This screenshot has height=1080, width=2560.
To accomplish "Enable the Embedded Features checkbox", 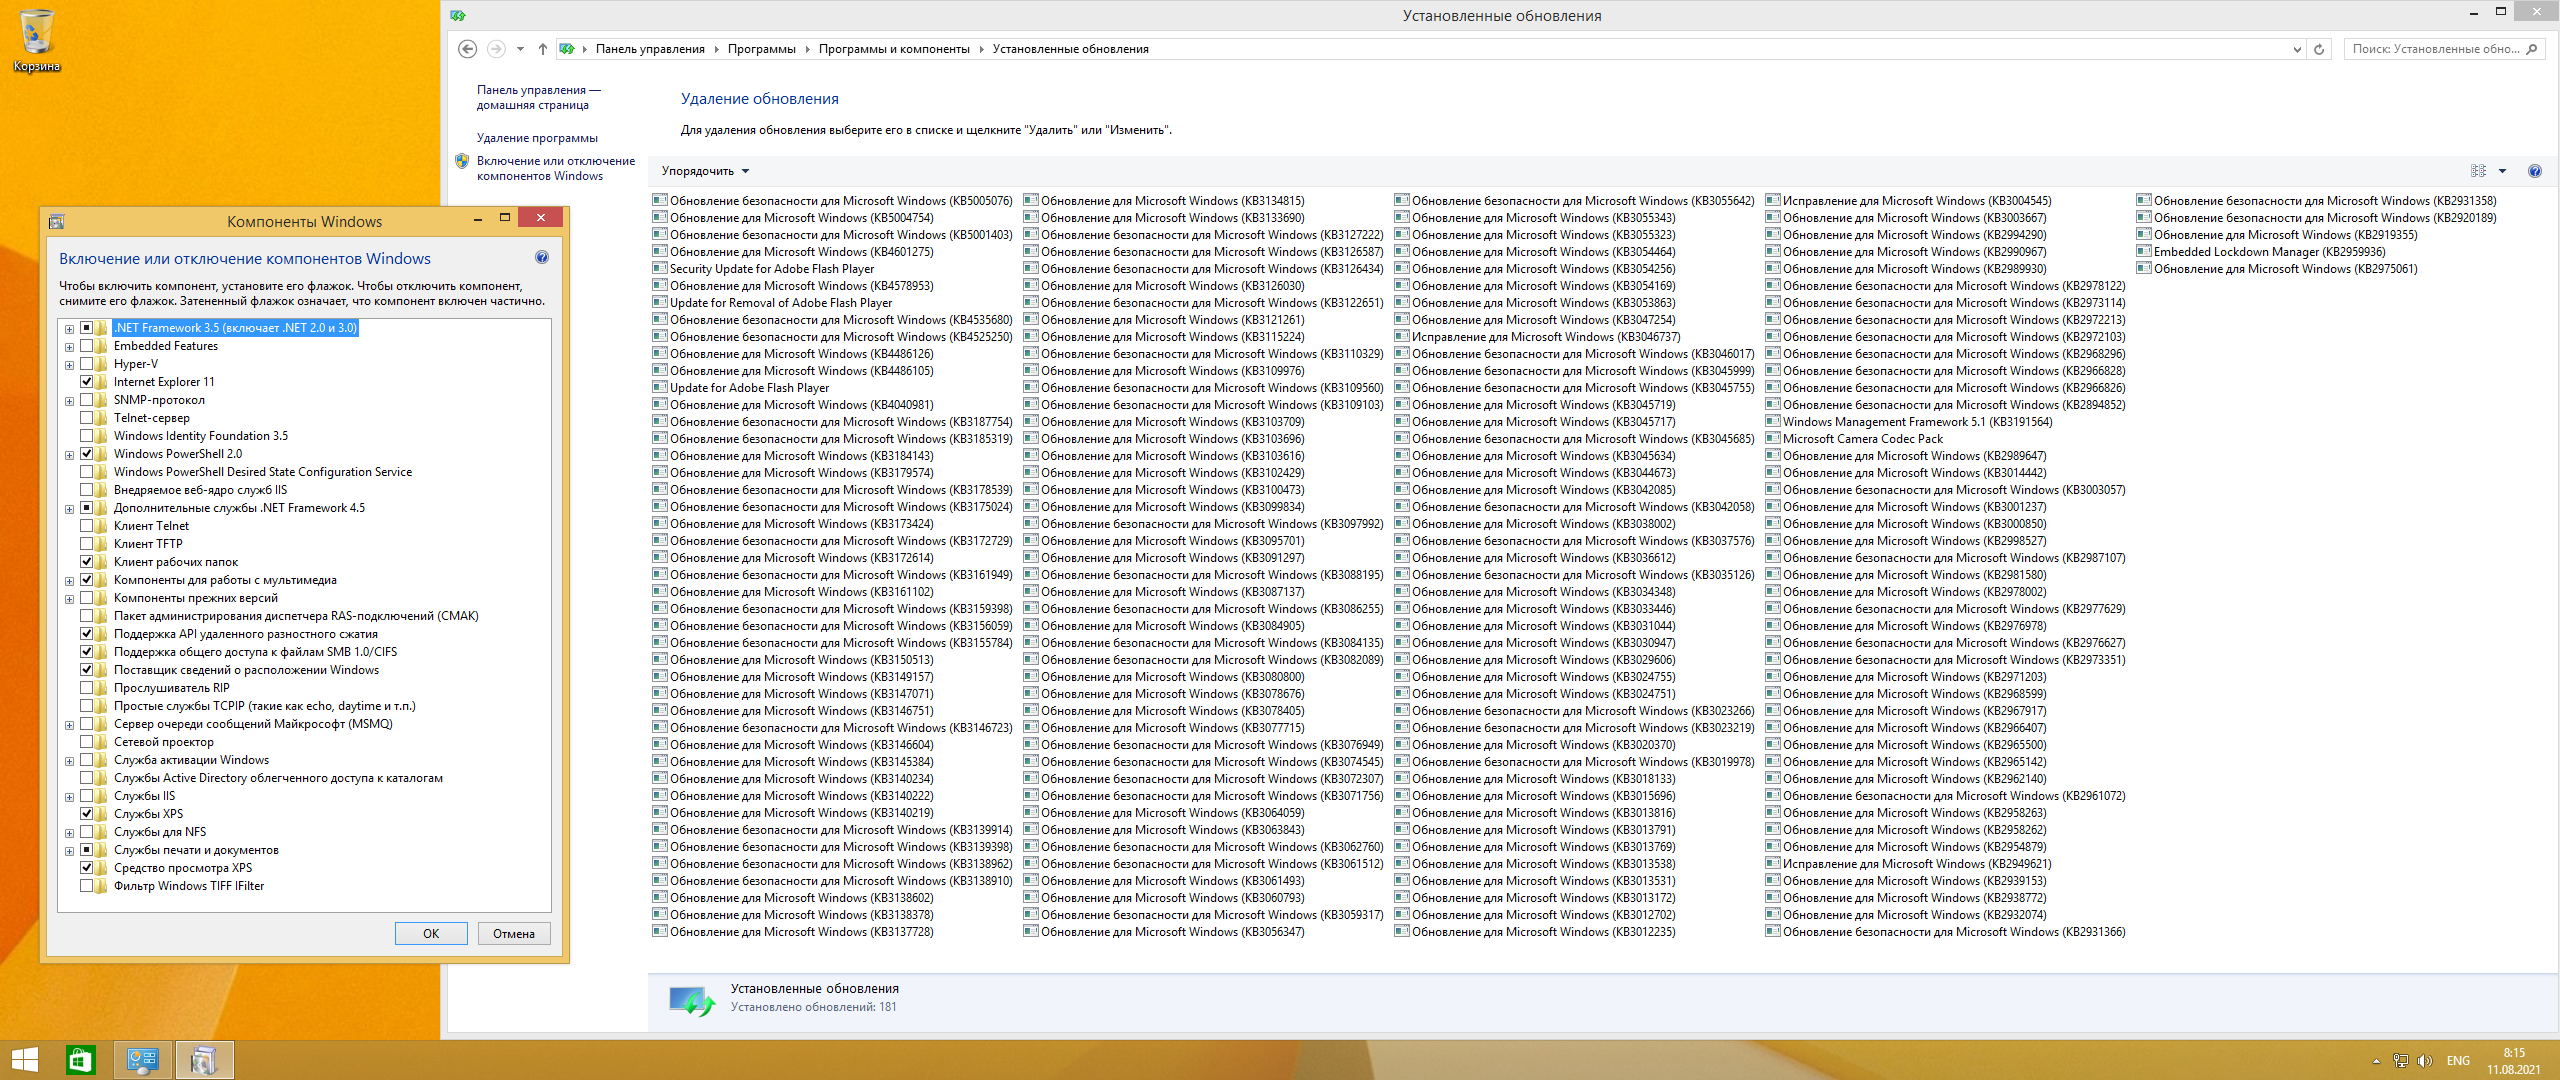I will tap(86, 346).
